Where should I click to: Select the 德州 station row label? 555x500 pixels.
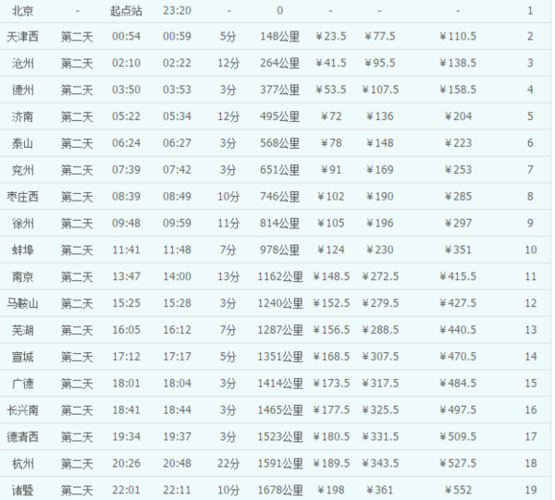[x=23, y=90]
